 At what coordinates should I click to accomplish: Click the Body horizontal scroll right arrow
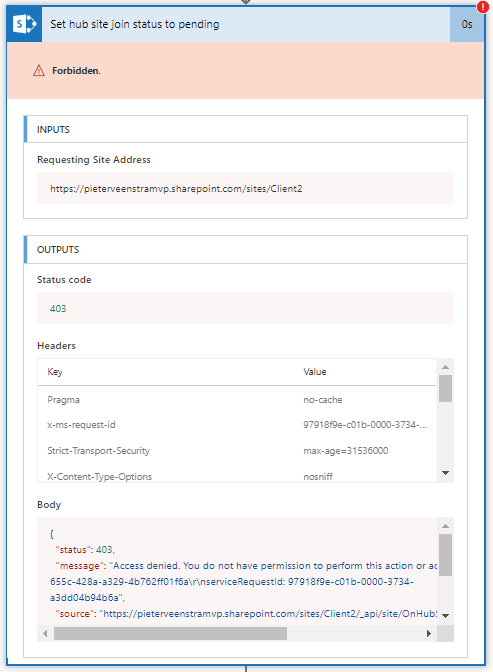(x=428, y=633)
